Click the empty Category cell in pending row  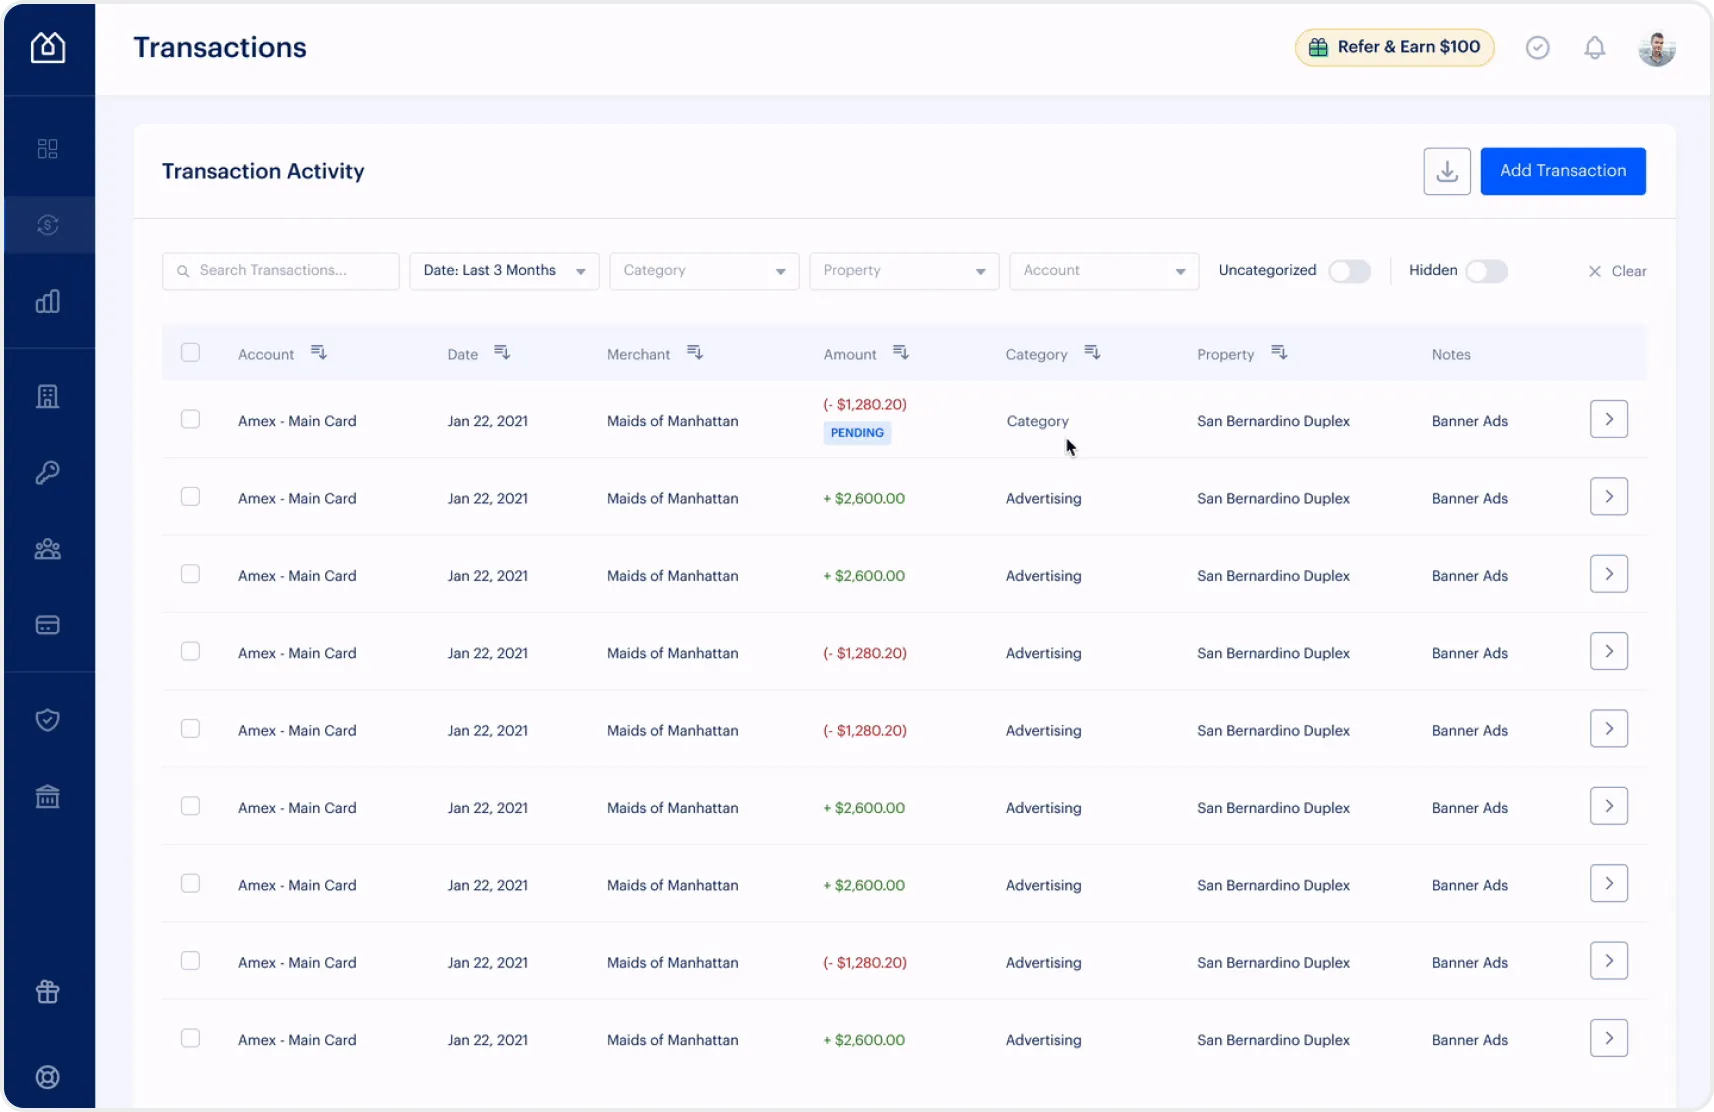pos(1037,421)
